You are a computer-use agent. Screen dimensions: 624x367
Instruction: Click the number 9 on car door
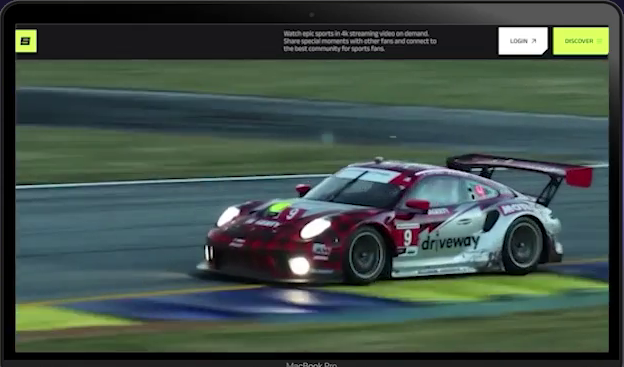408,238
